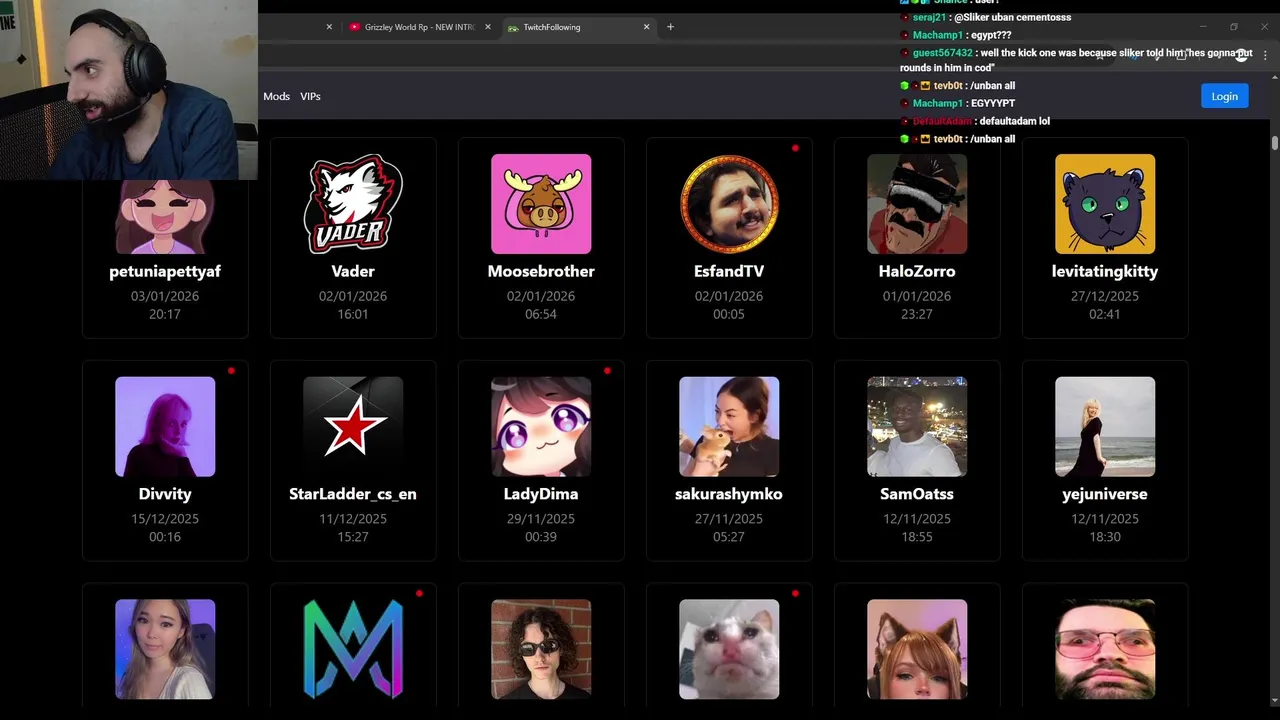Image resolution: width=1280 pixels, height=720 pixels.
Task: Click chat username guest567432
Action: tap(942, 52)
